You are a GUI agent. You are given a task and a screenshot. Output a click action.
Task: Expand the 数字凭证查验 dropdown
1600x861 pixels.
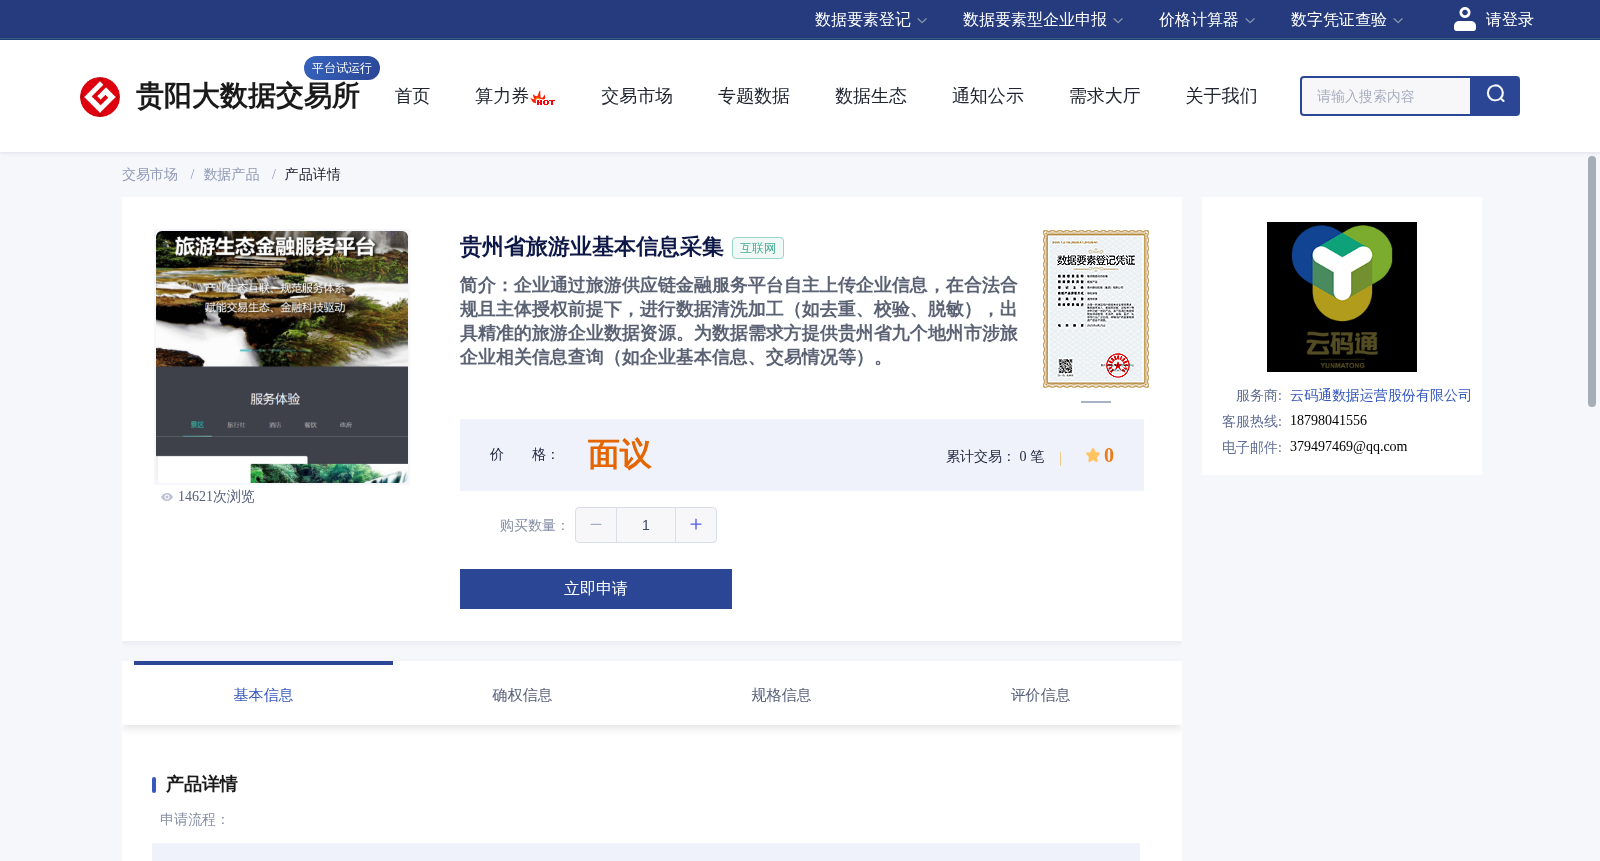[x=1346, y=20]
